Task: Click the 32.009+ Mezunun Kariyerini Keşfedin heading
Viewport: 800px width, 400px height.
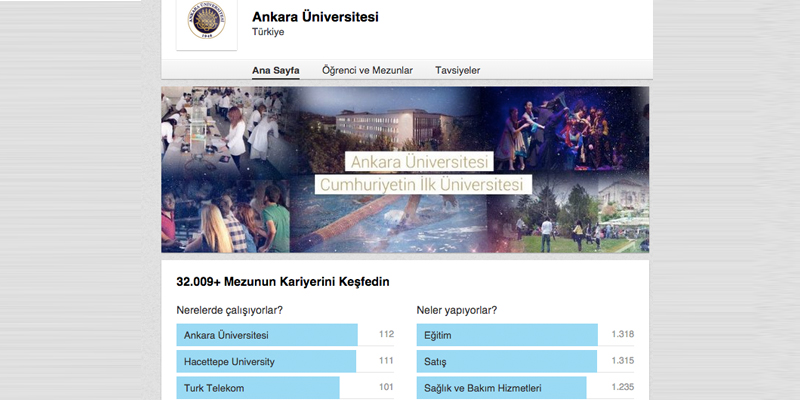Action: pyautogui.click(x=283, y=282)
